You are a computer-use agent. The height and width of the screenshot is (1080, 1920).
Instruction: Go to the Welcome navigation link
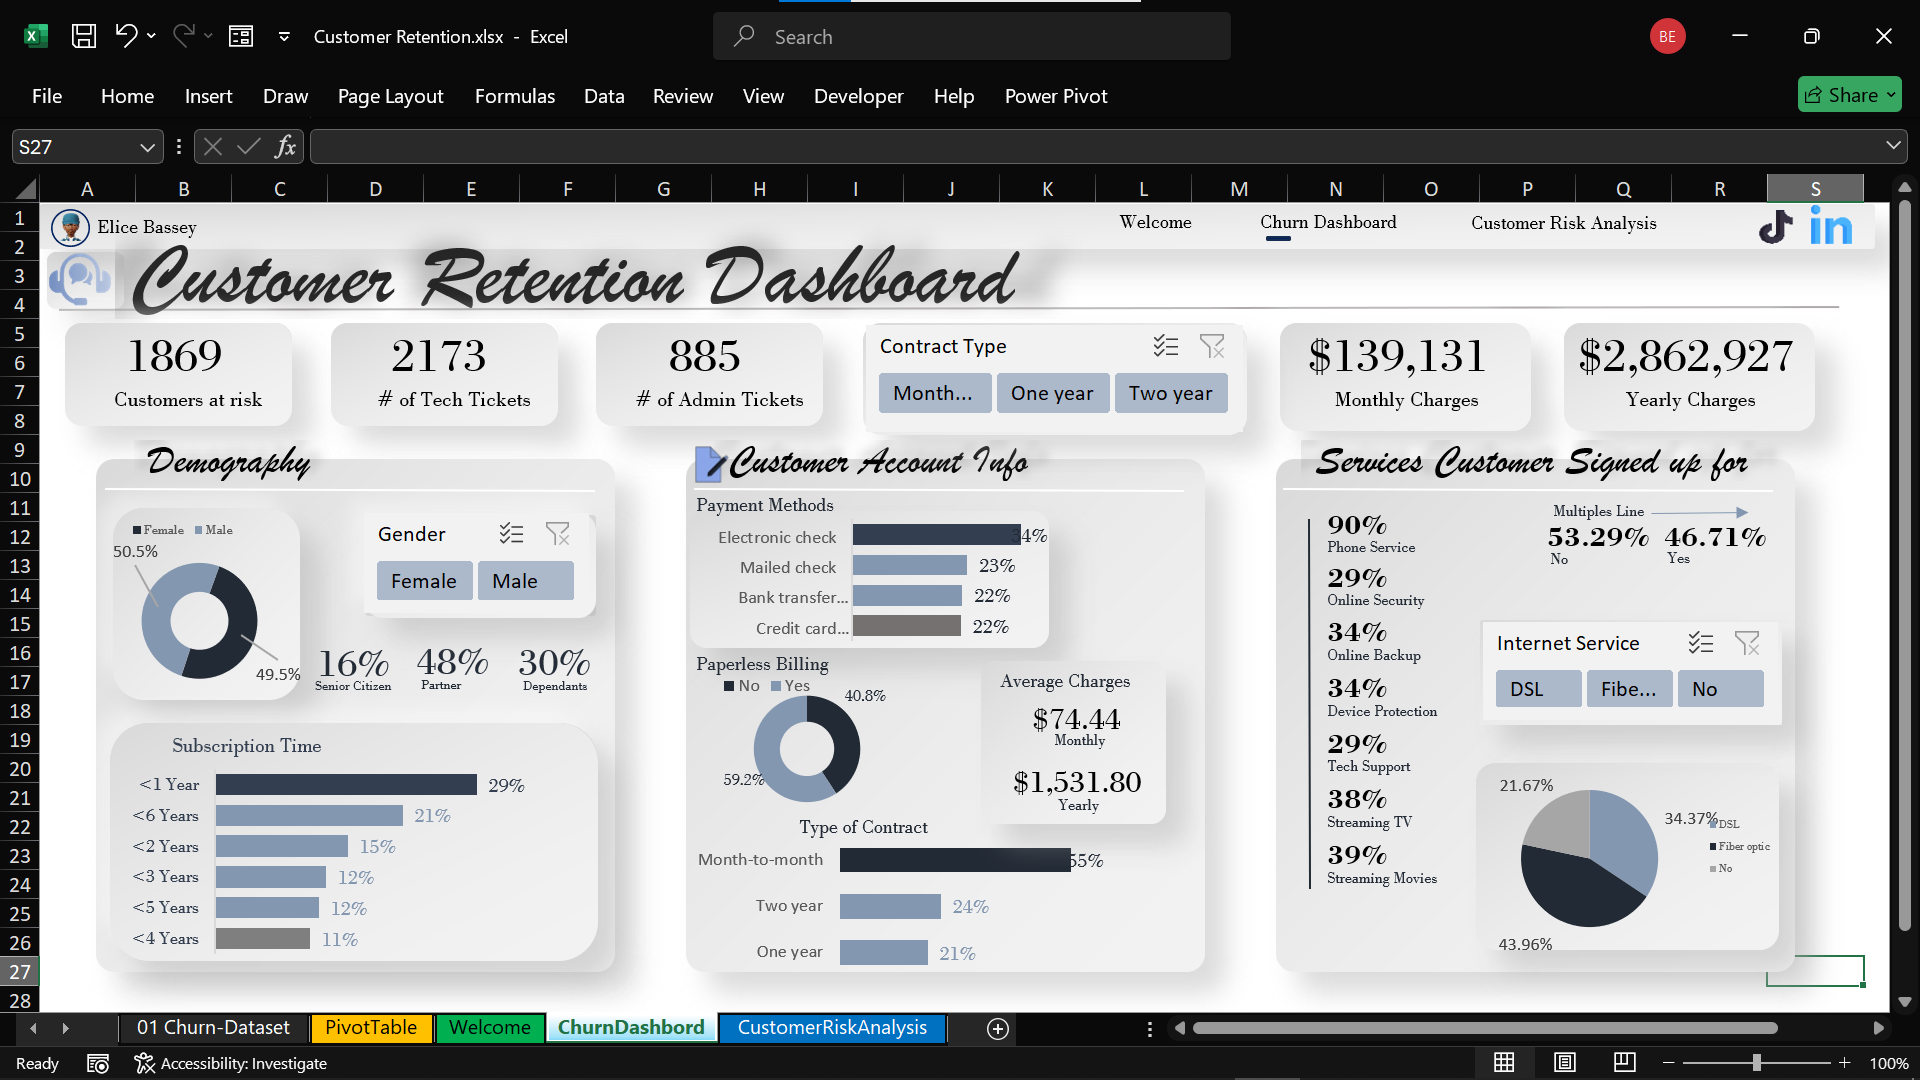[x=1155, y=222]
